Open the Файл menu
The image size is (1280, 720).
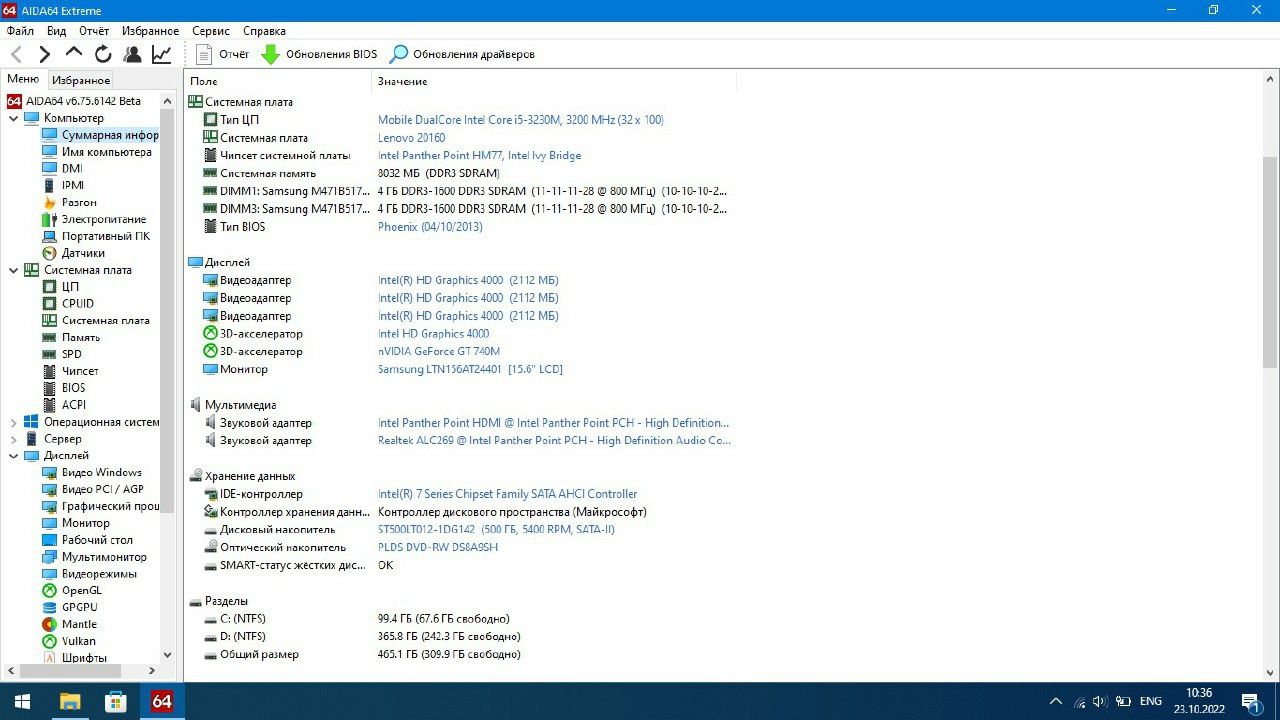click(x=20, y=31)
